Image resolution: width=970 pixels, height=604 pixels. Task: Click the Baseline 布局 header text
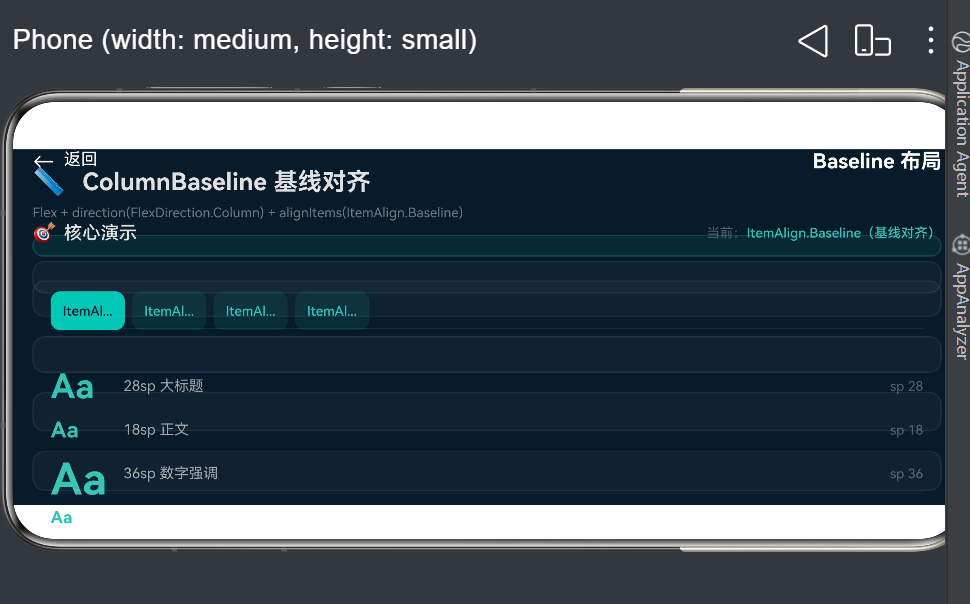tap(877, 161)
